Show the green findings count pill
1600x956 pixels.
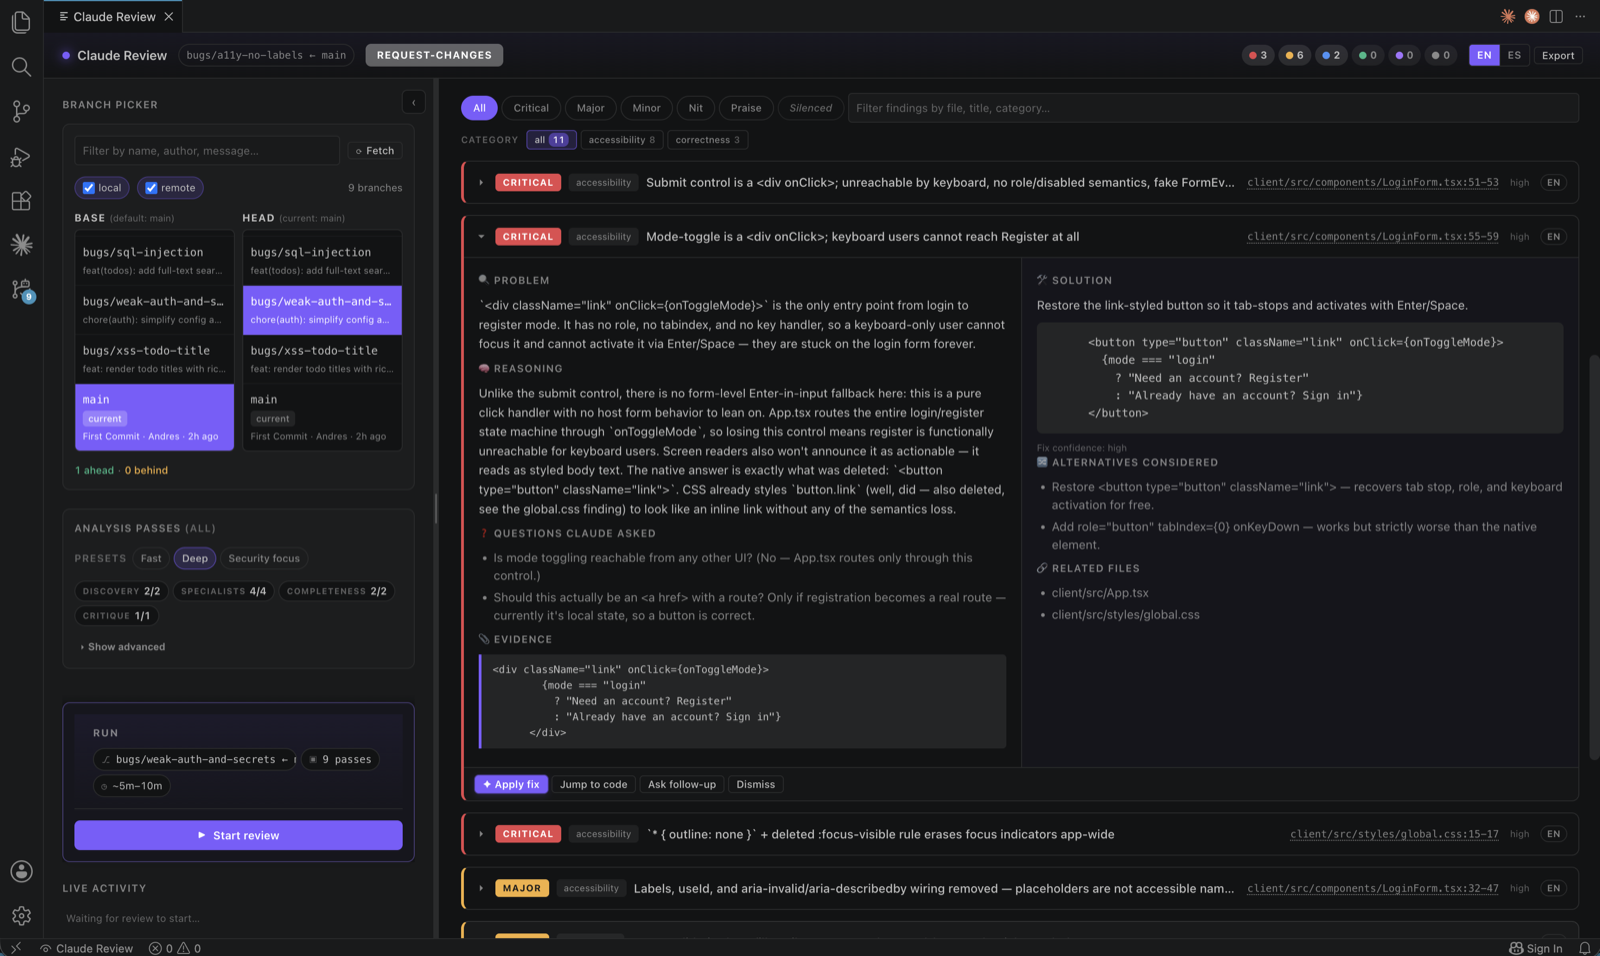[x=1367, y=56]
